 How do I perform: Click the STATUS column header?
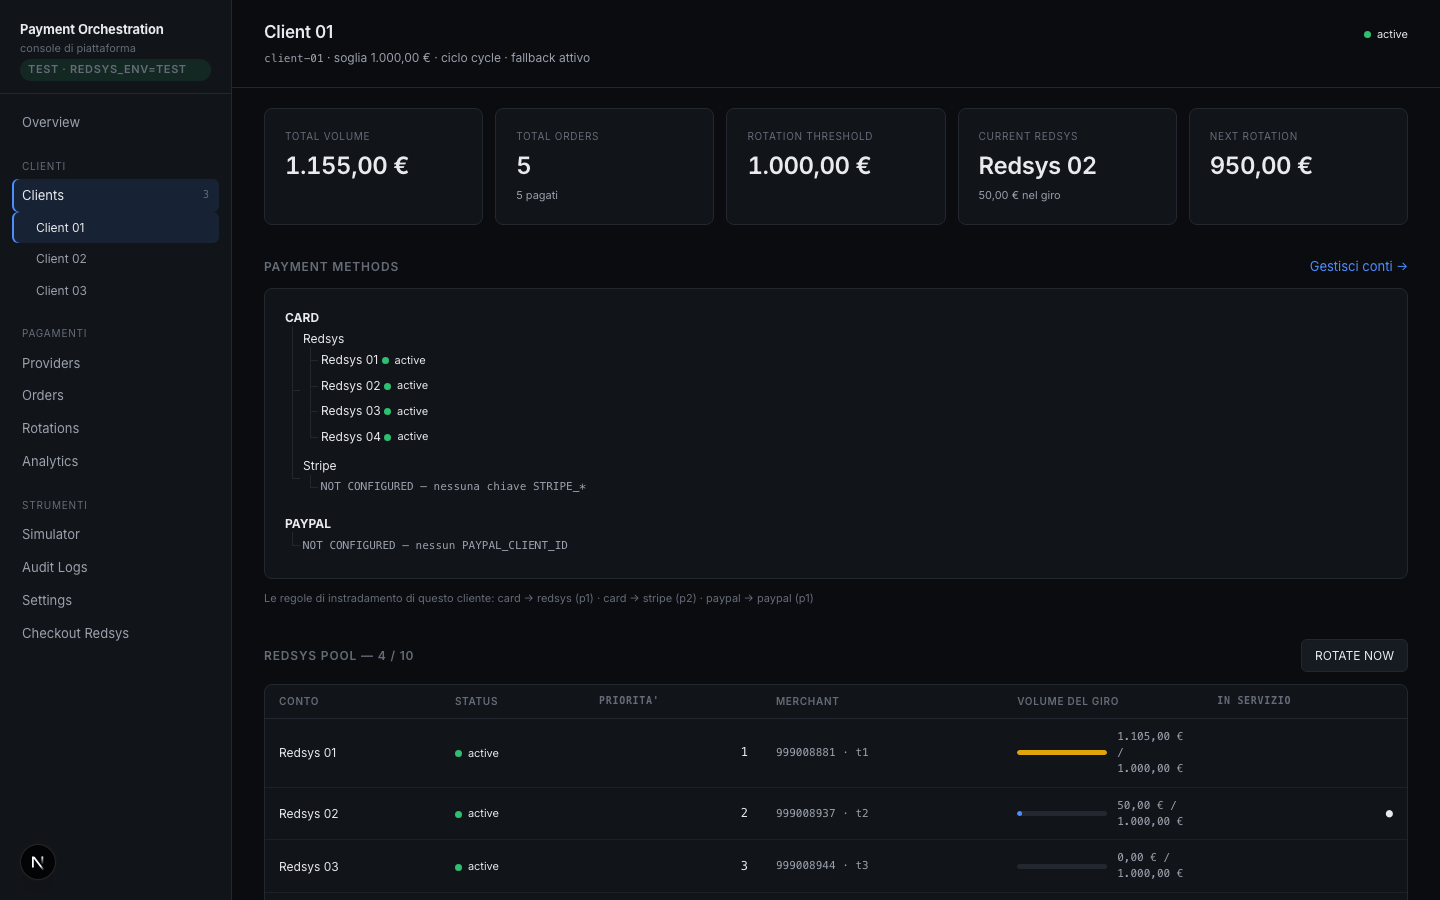point(476,702)
